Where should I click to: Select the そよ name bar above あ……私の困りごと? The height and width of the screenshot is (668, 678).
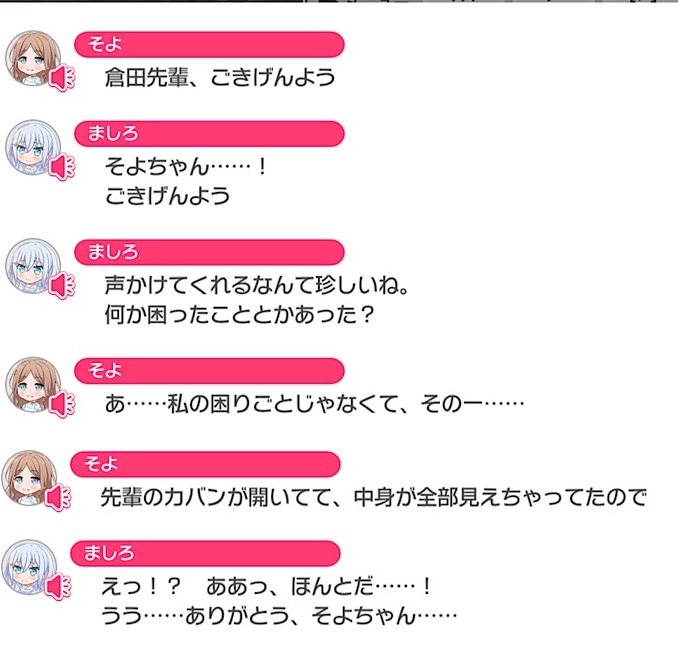(209, 371)
